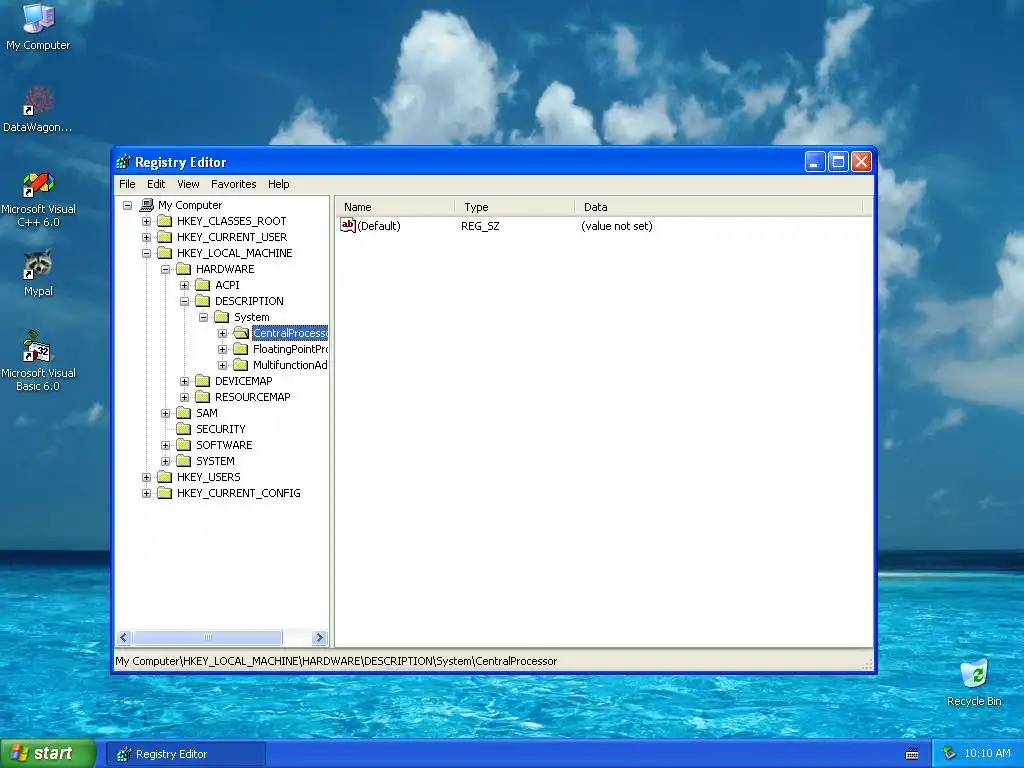Collapse the DESCRIPTION node

[x=184, y=301]
